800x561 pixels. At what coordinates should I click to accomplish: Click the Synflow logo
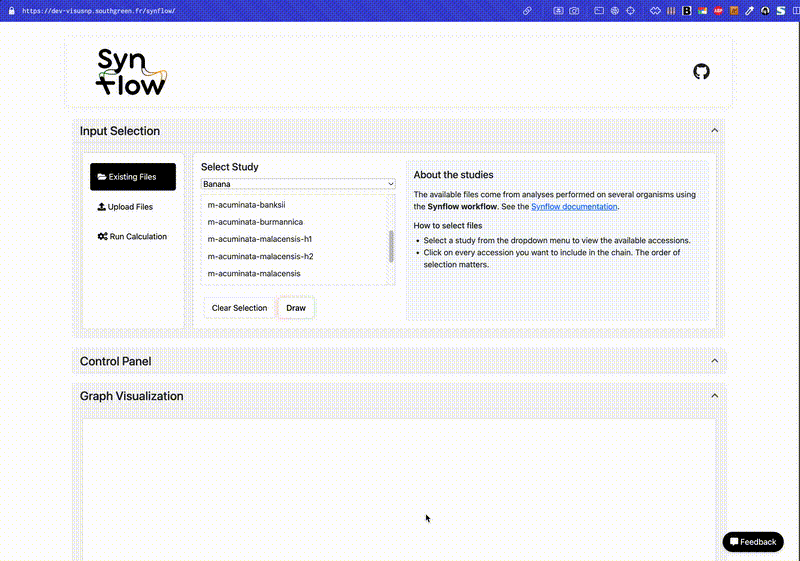132,72
